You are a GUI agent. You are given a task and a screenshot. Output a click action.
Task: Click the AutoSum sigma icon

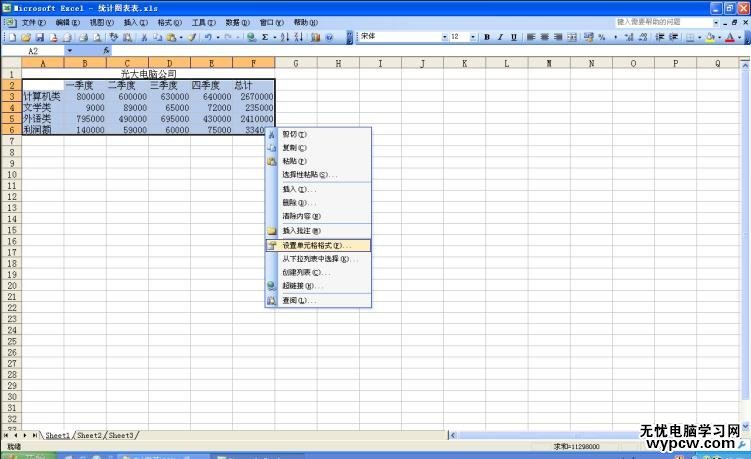(265, 37)
